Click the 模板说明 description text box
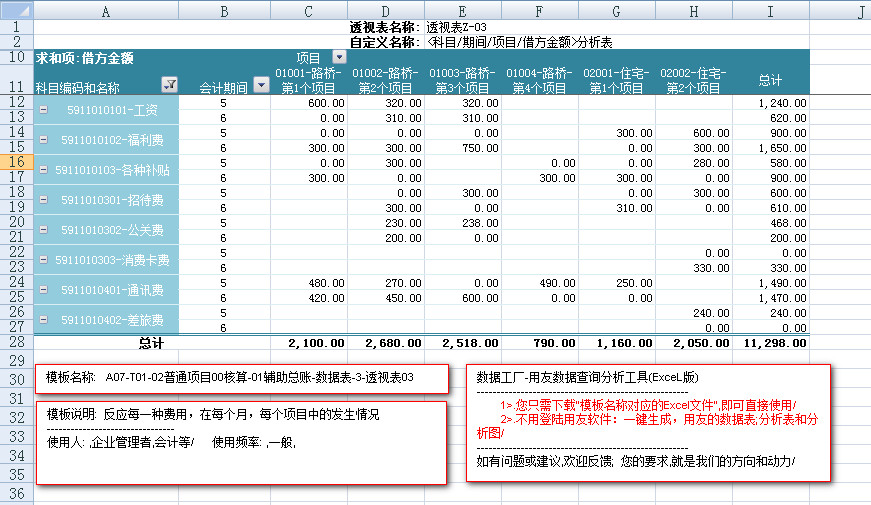Screen dimensions: 871x505 241,442
